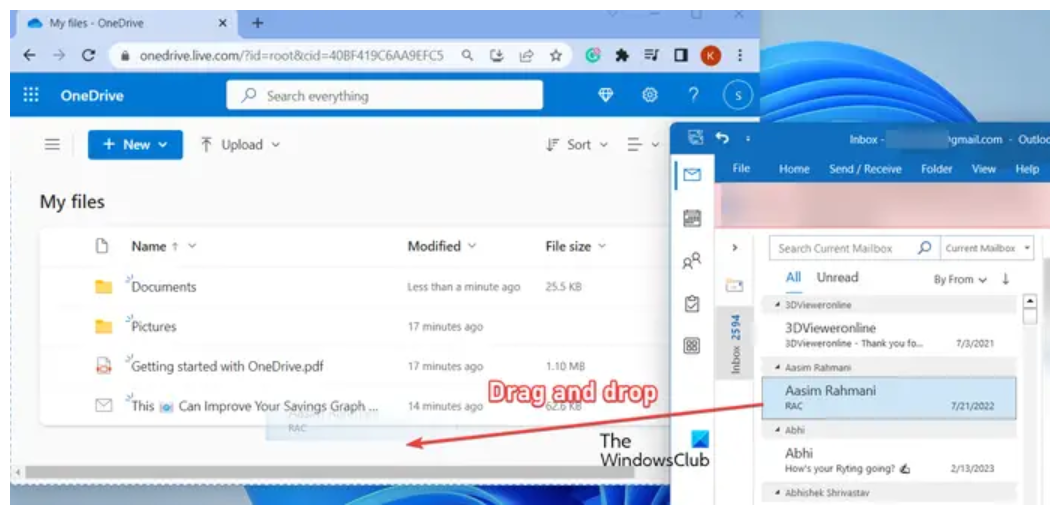
Task: Open the OneDrive app launcher grid
Action: [31, 95]
